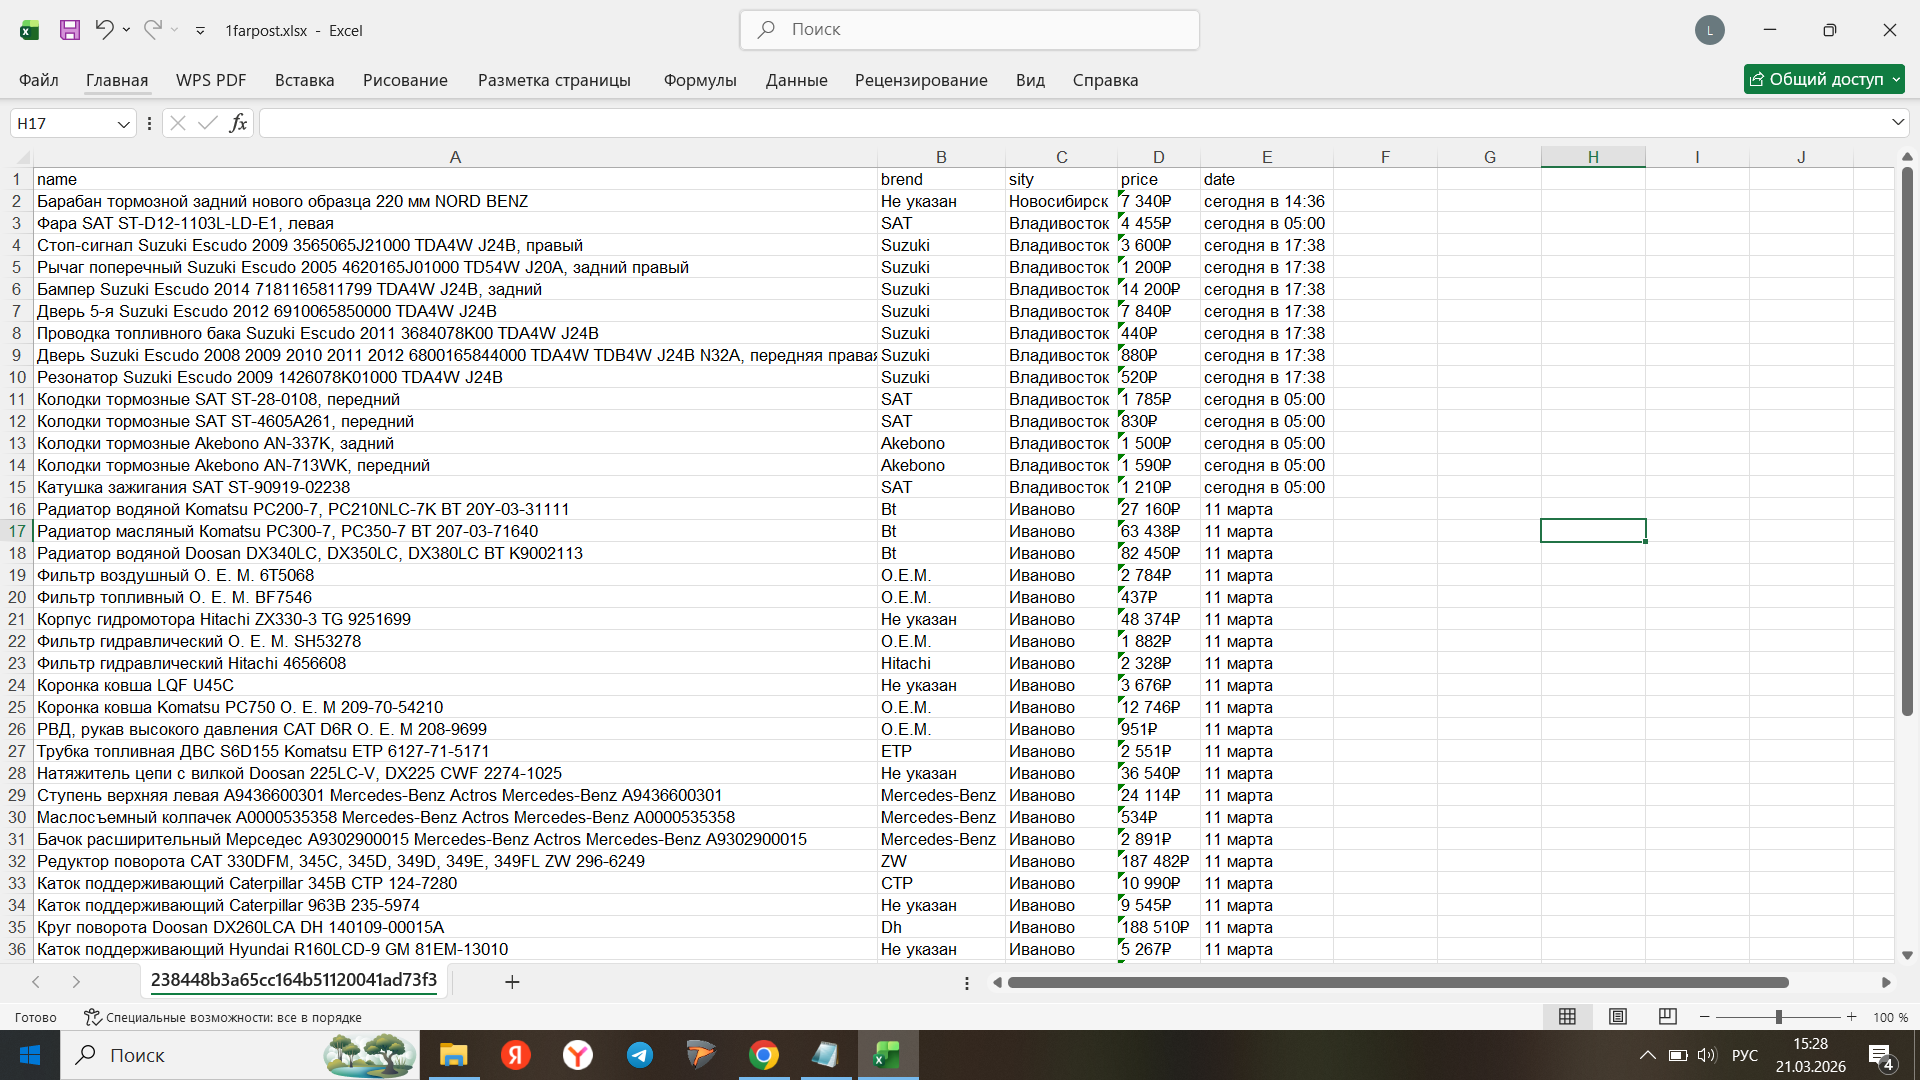Open the Undo history dropdown arrow
Viewport: 1920px width, 1080px height.
pyautogui.click(x=126, y=30)
